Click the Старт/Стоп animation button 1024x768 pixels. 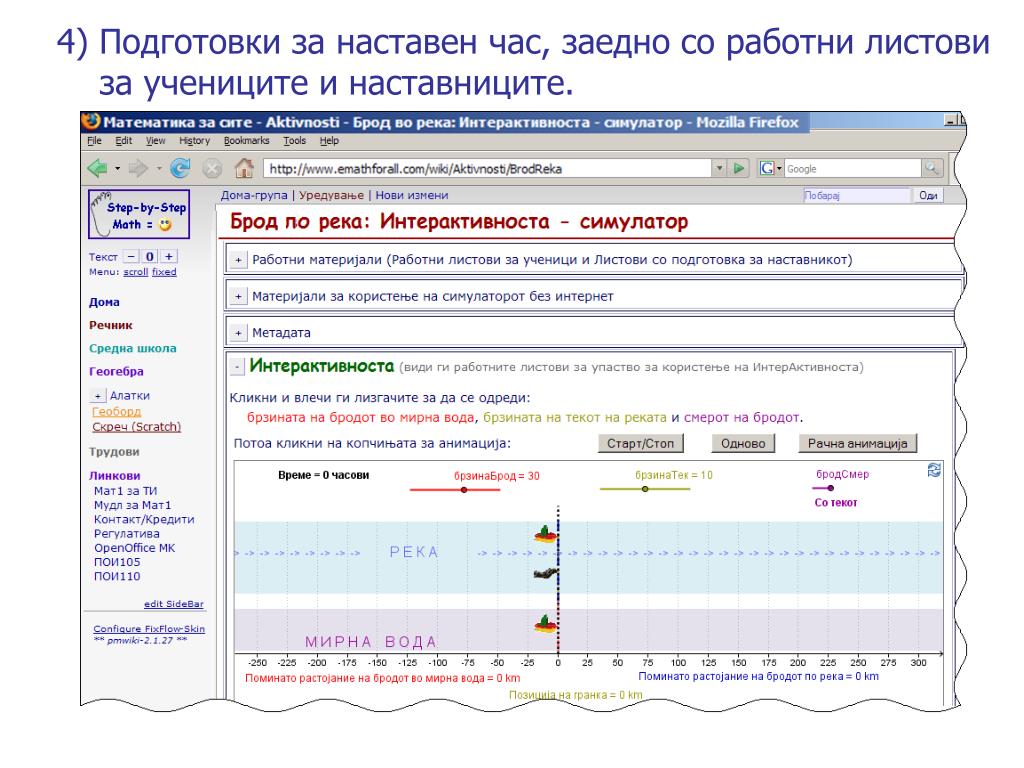pyautogui.click(x=640, y=443)
